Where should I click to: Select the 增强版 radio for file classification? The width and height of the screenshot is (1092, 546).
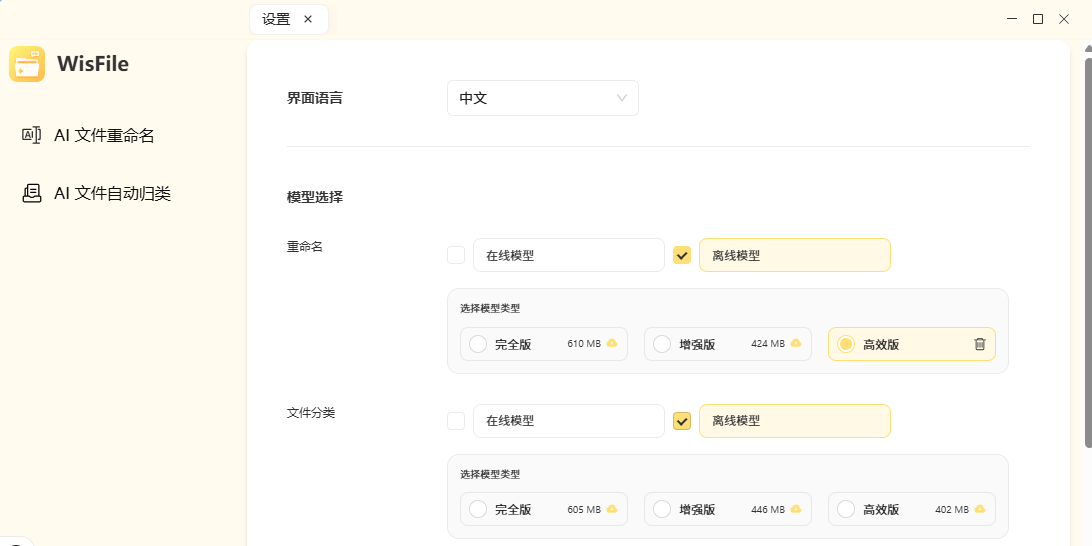pos(662,509)
